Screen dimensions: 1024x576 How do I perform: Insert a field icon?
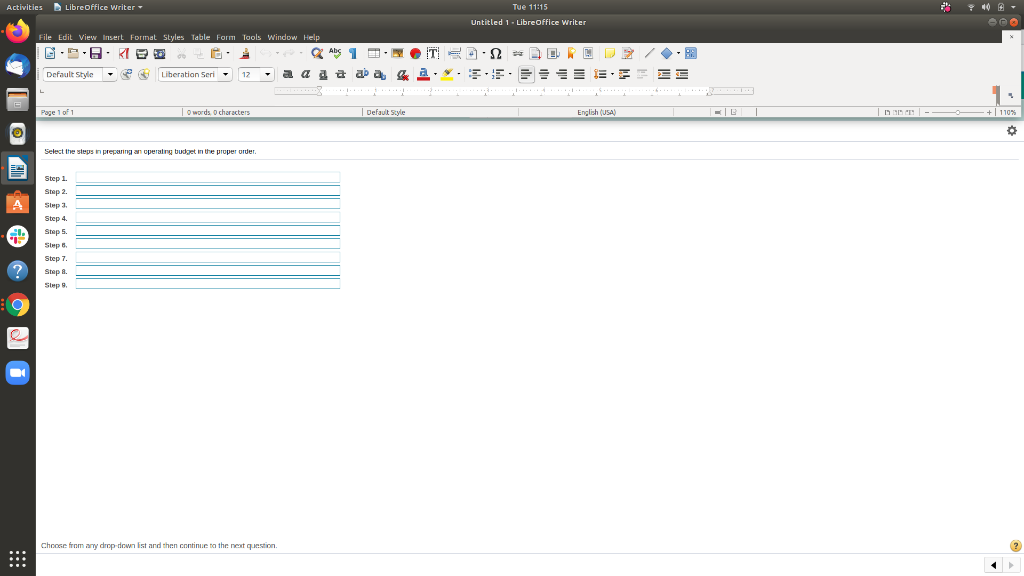coord(472,54)
